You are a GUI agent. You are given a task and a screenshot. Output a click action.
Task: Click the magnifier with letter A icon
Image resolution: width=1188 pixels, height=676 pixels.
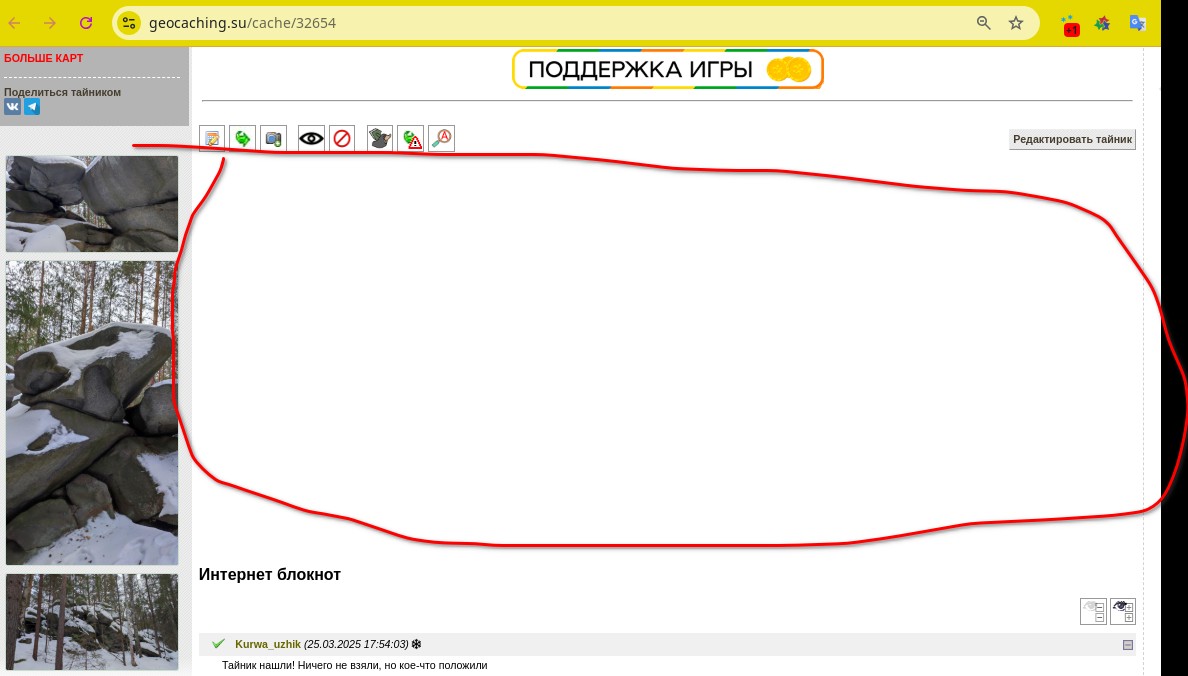441,138
